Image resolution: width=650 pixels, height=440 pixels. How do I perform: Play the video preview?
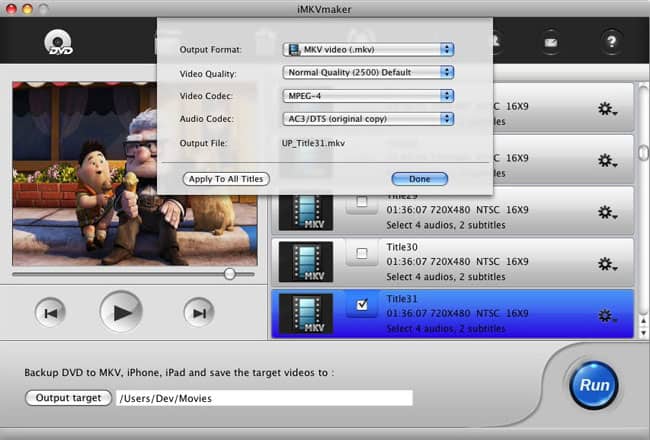point(121,312)
